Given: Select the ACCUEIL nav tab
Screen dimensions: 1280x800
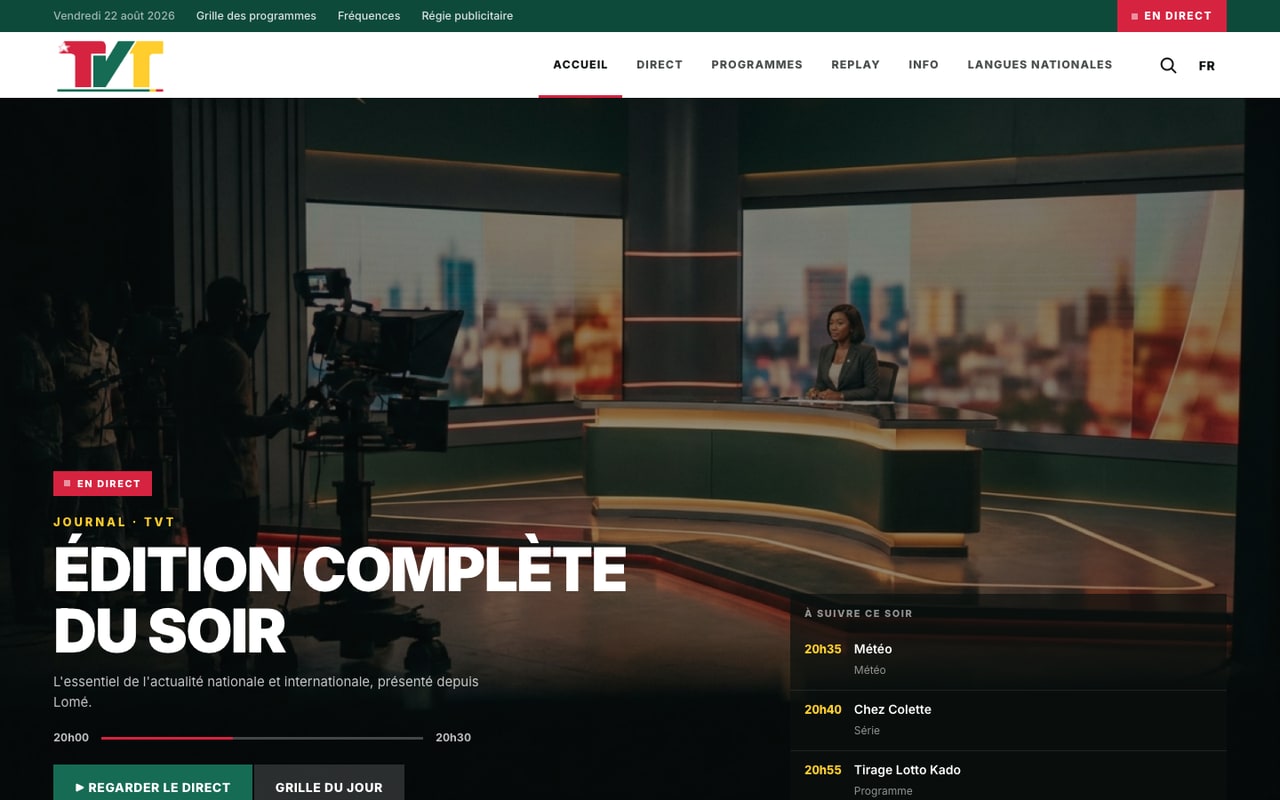Looking at the screenshot, I should 580,65.
